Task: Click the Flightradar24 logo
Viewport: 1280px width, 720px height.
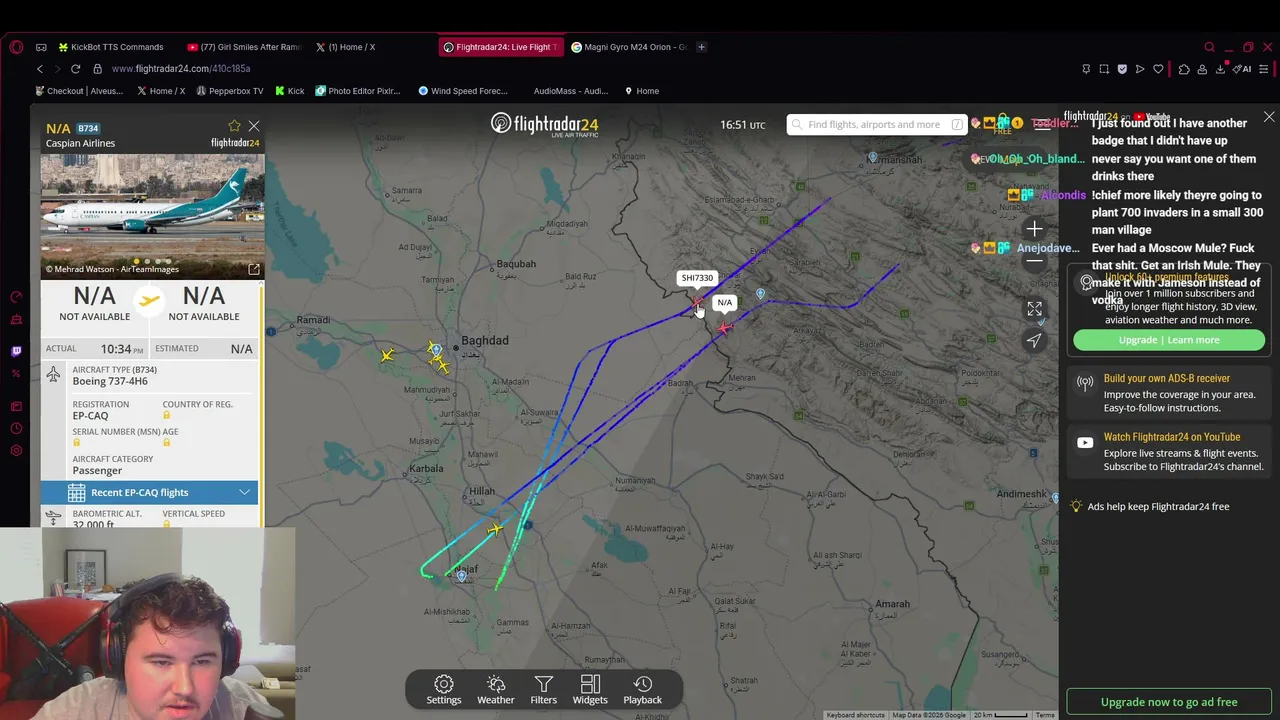Action: [x=544, y=124]
